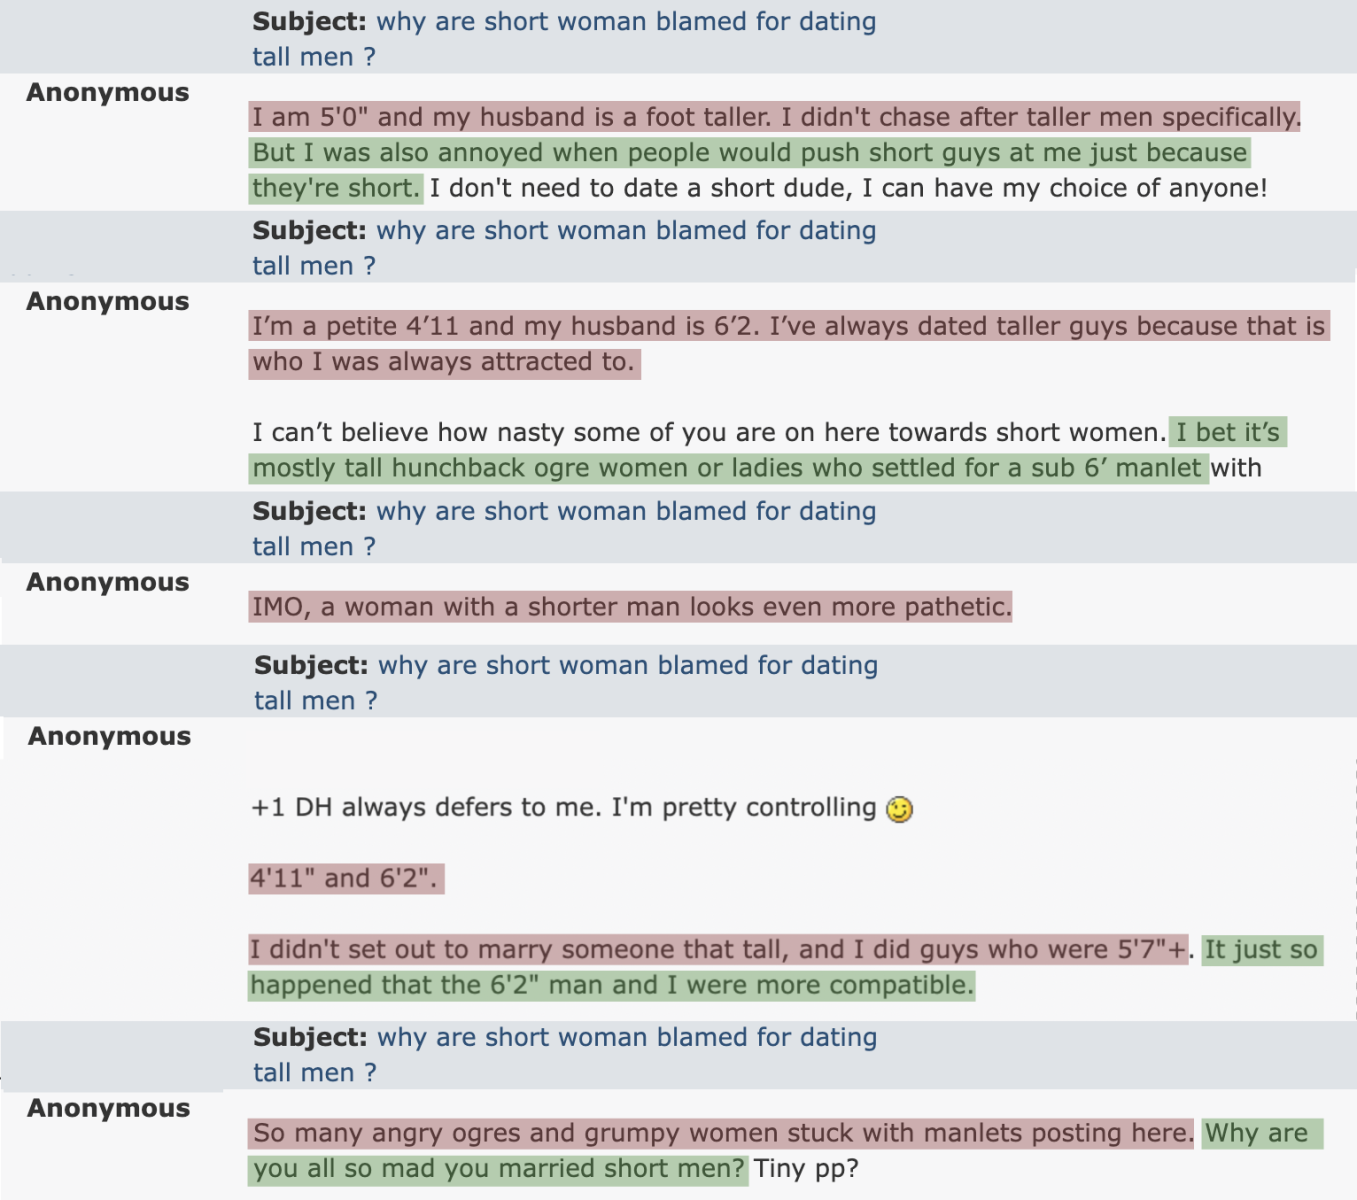The width and height of the screenshot is (1357, 1200).
Task: Click the red highlight "I didn't set out to marry"
Action: point(718,949)
